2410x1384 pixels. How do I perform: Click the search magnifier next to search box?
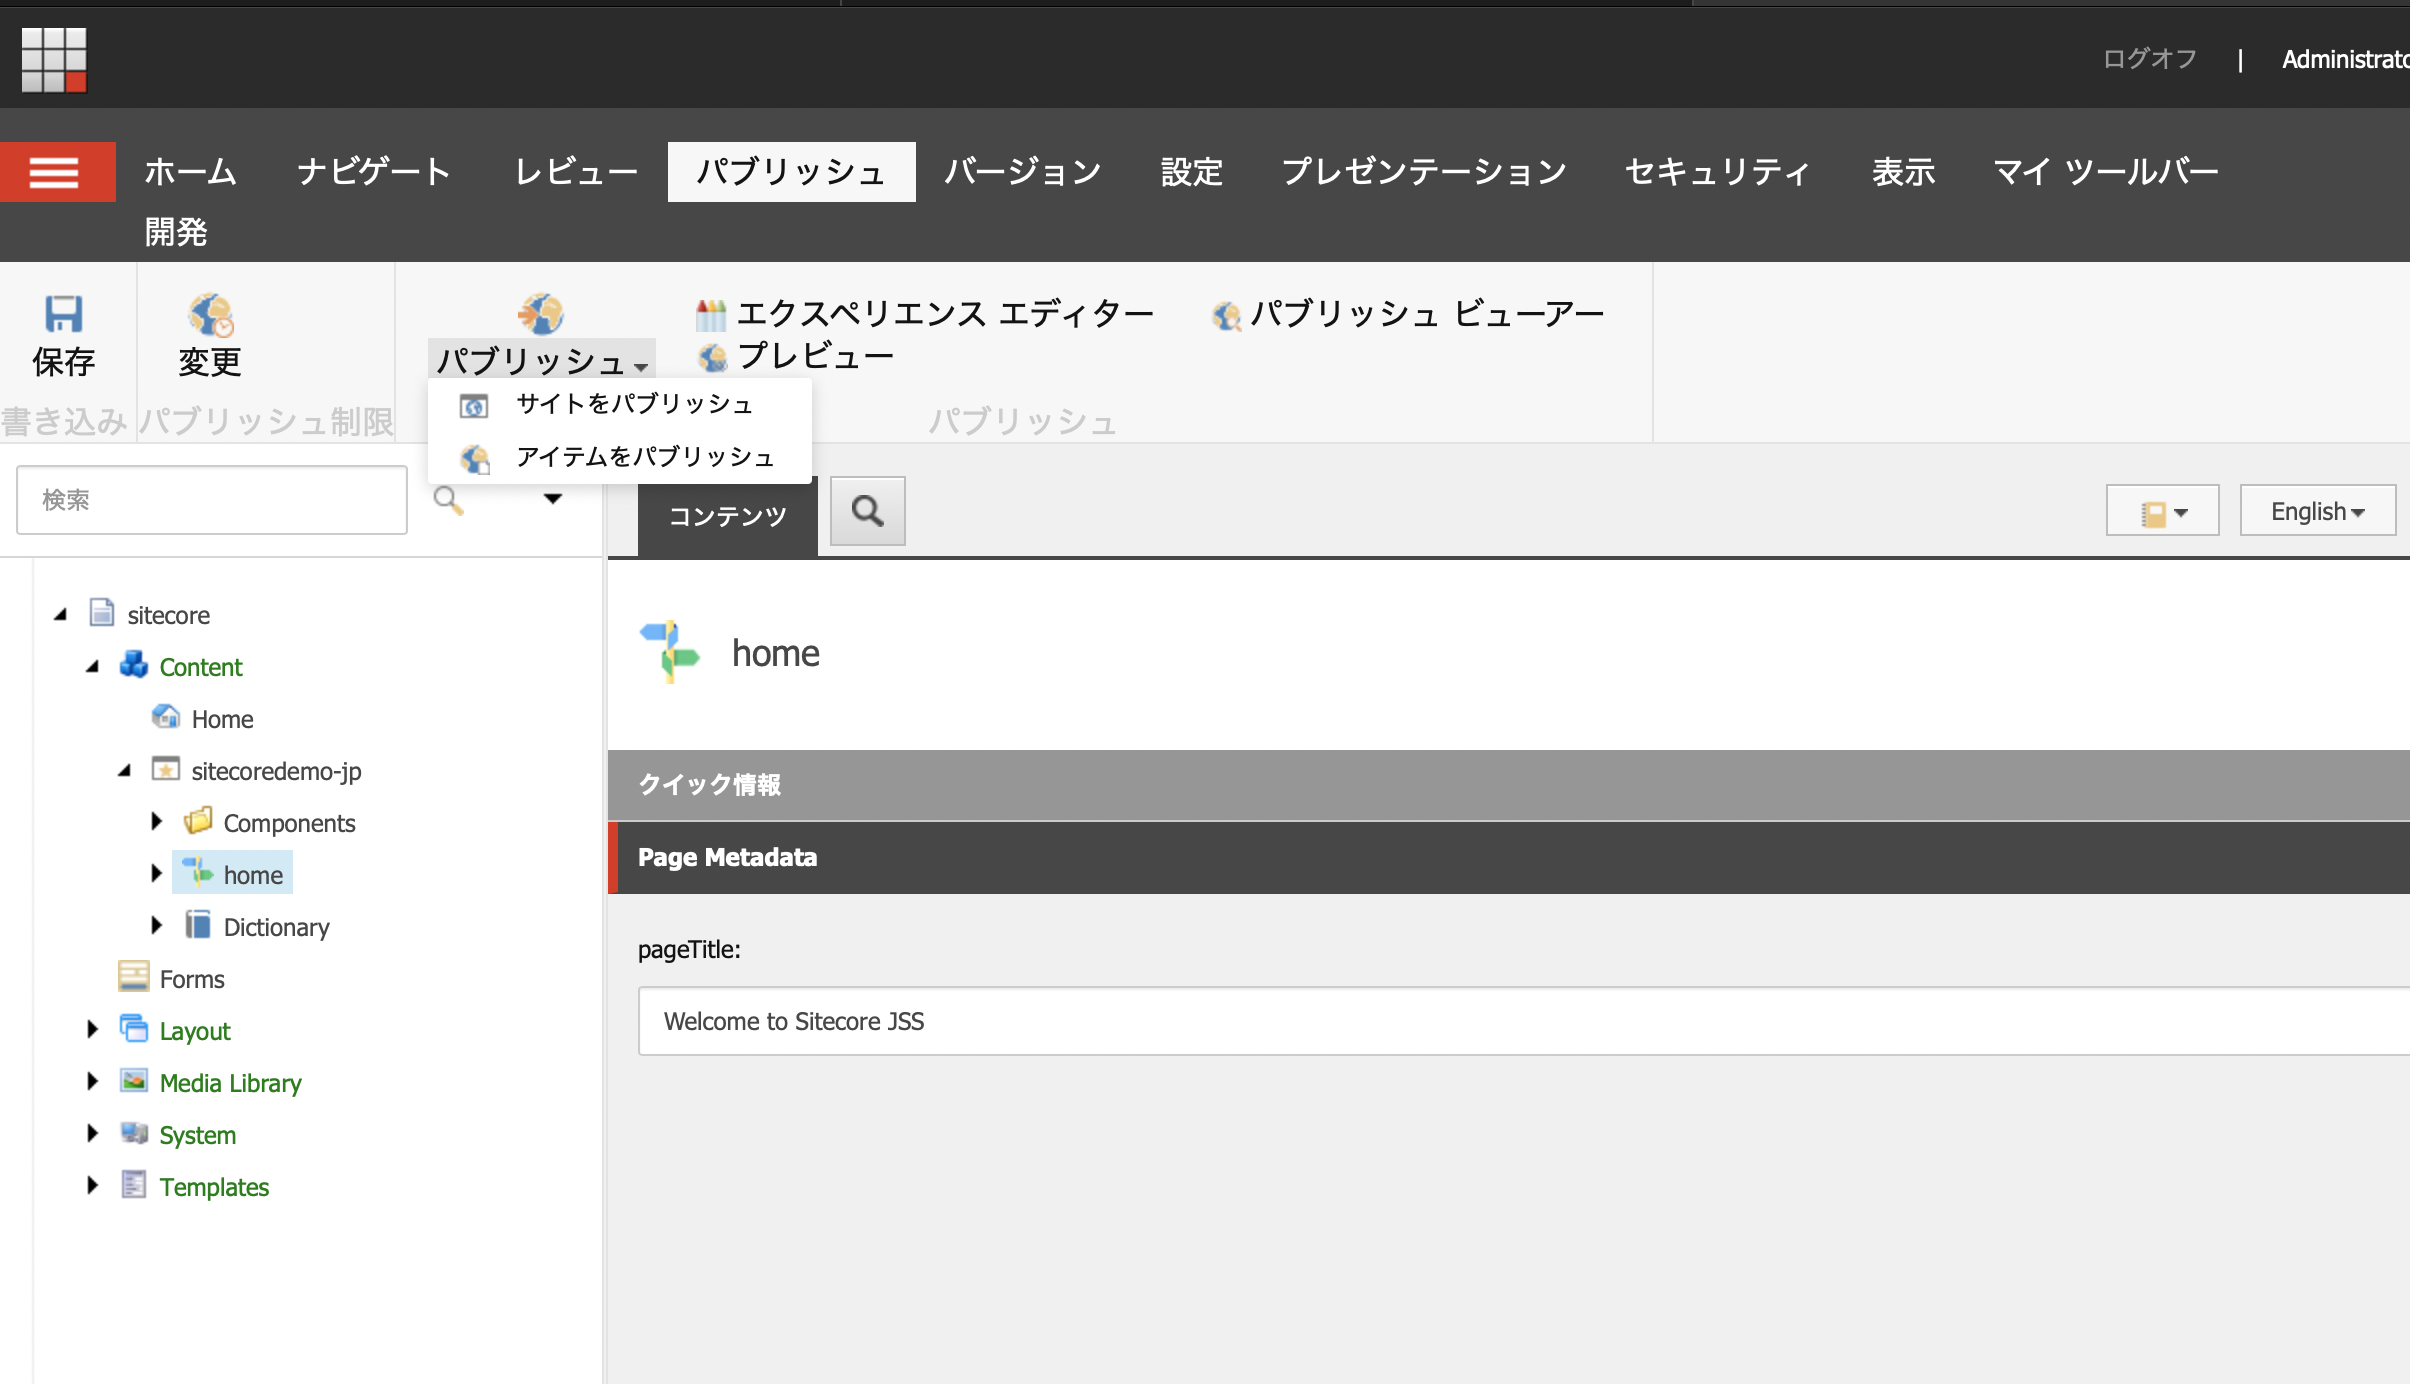(448, 500)
